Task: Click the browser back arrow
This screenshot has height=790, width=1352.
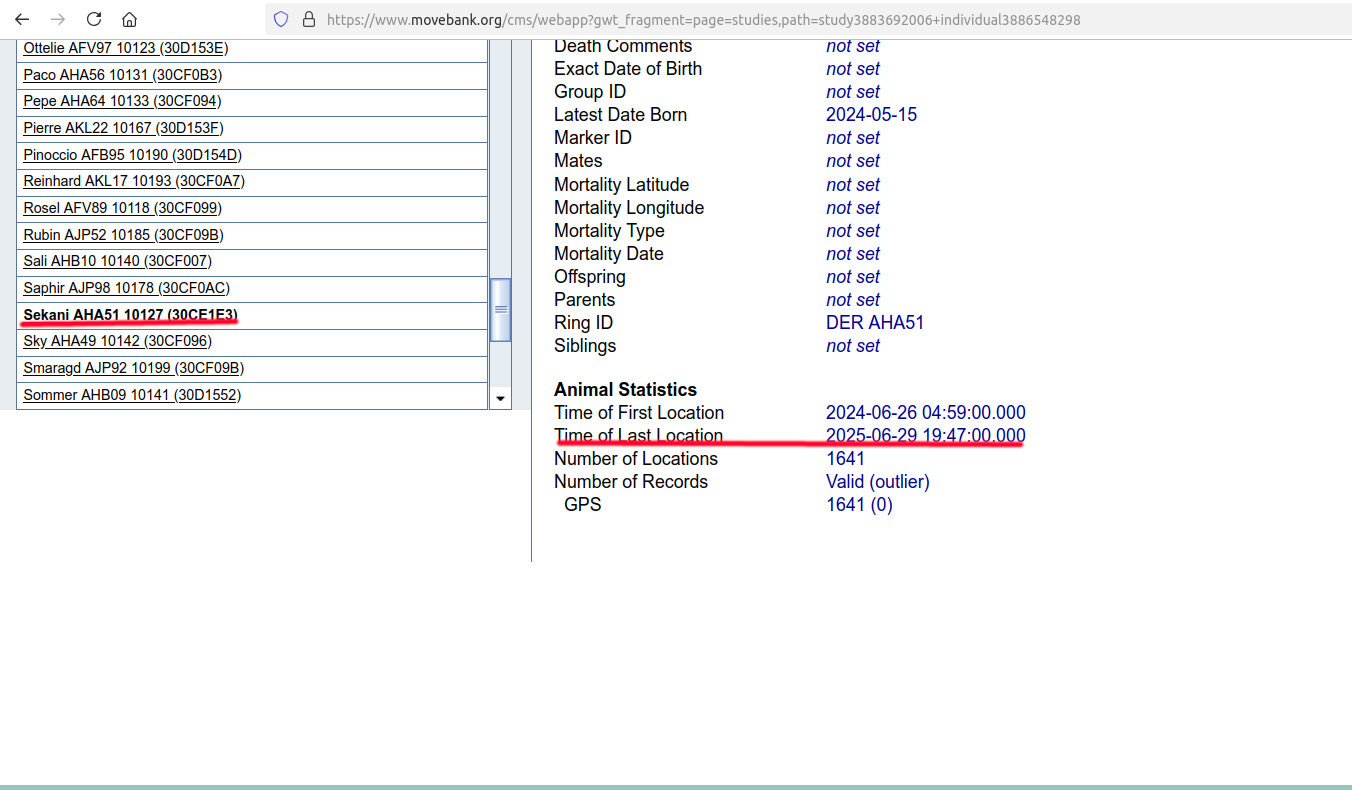Action: click(22, 19)
